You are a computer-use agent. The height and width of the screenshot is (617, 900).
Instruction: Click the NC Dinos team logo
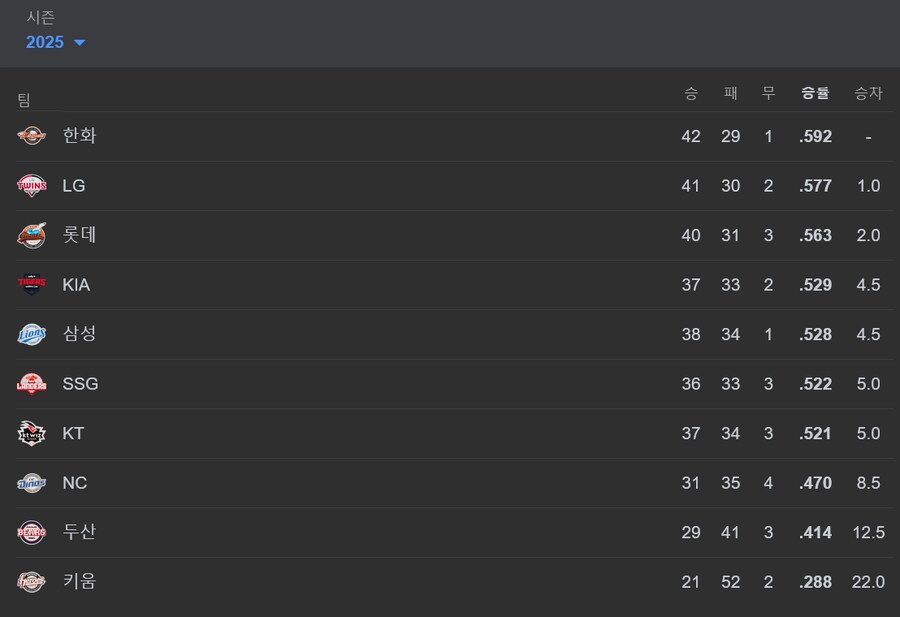tap(32, 483)
